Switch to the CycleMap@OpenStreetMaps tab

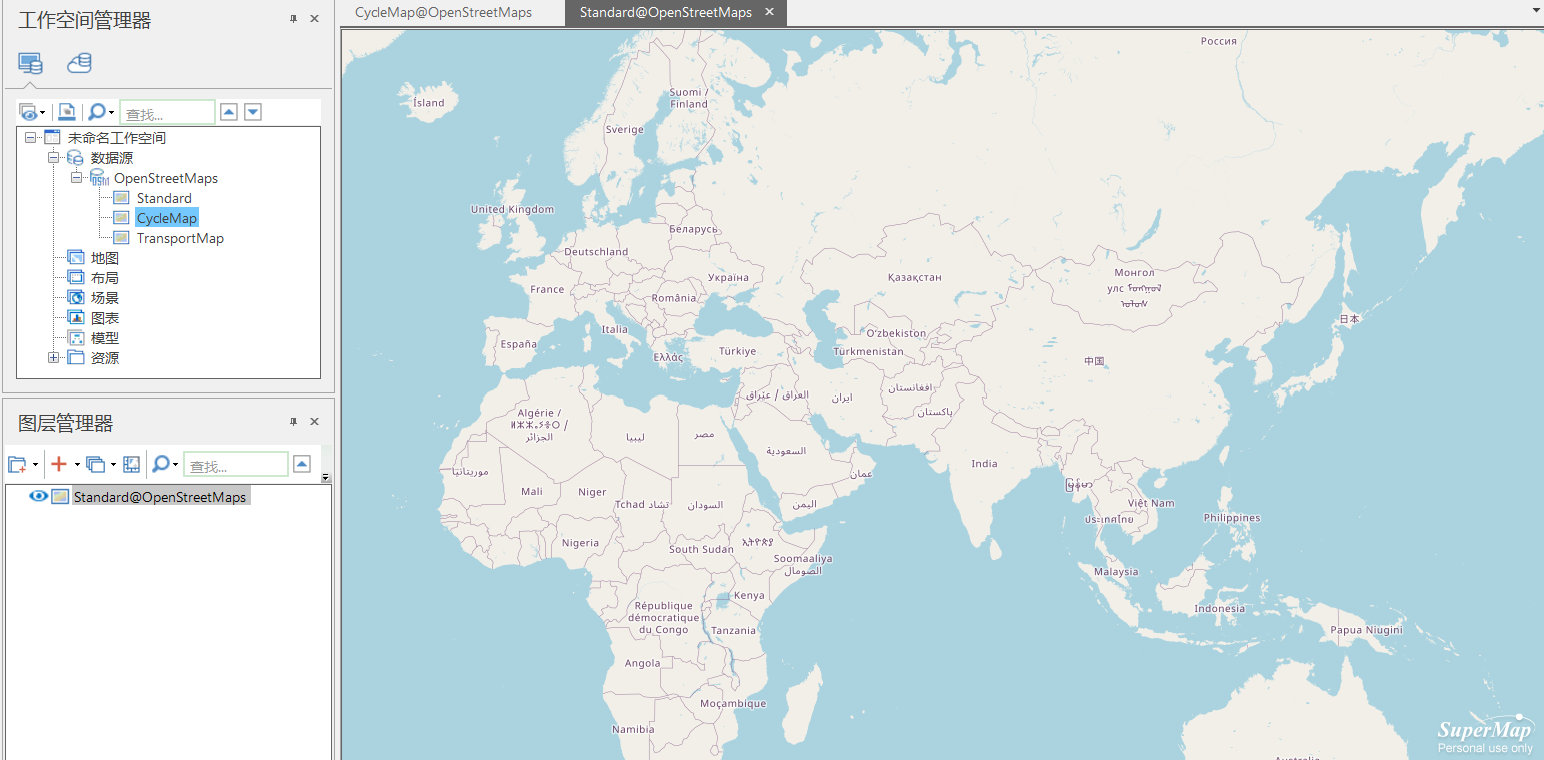(444, 13)
